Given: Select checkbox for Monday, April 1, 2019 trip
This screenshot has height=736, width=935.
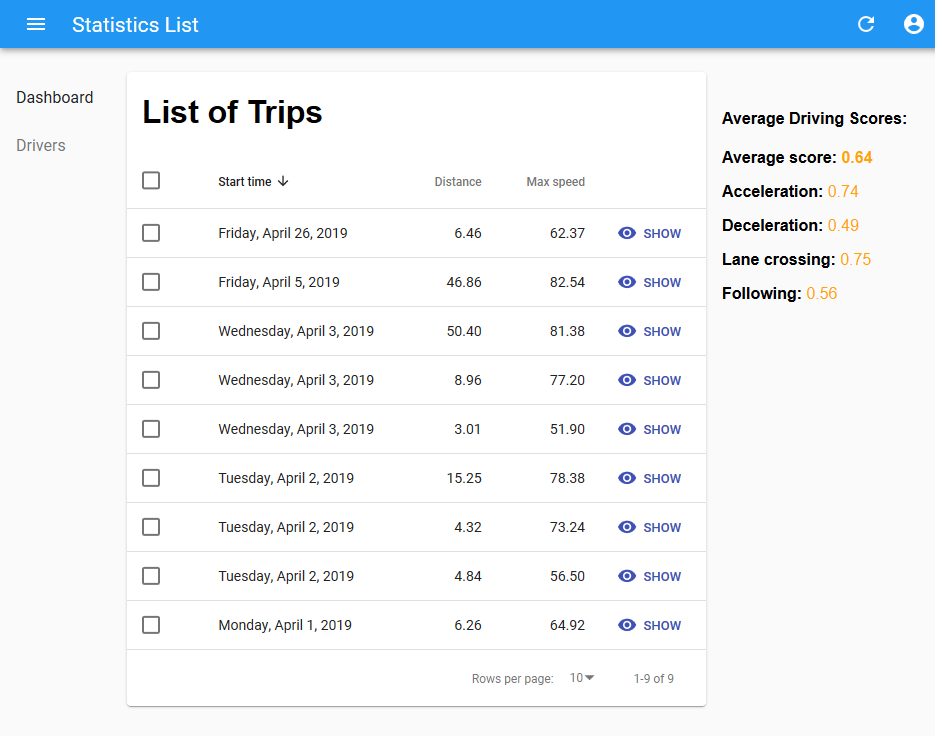Looking at the screenshot, I should pyautogui.click(x=151, y=625).
